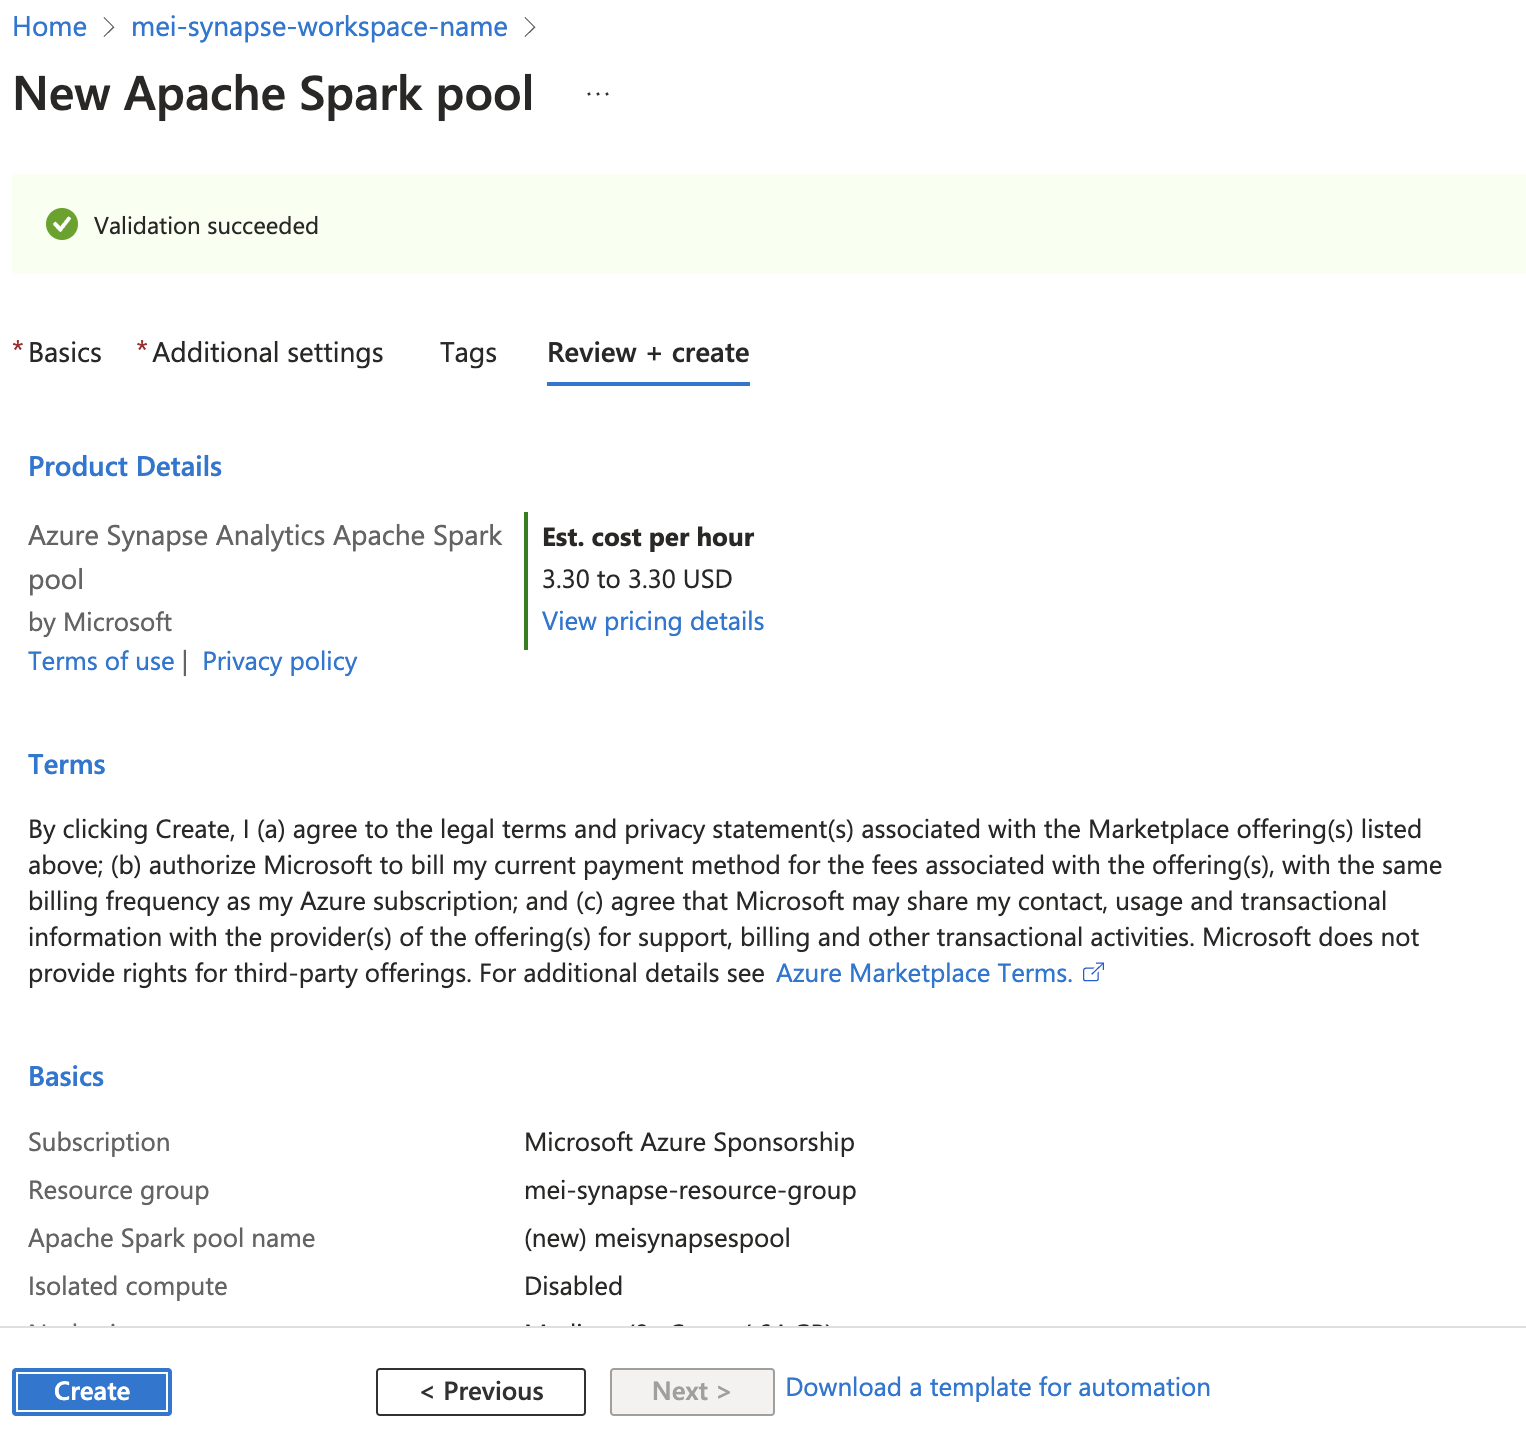Open the Tags tab
The height and width of the screenshot is (1436, 1526).
pyautogui.click(x=467, y=352)
